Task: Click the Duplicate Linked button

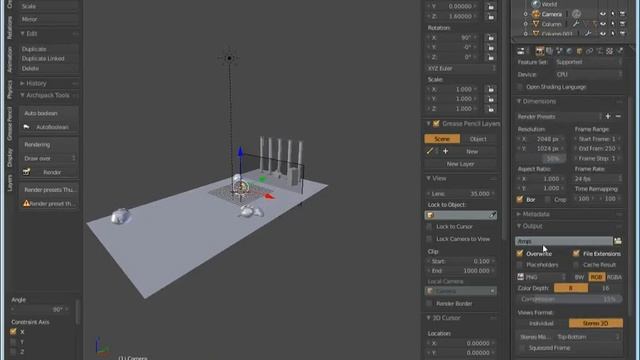Action: [49, 58]
